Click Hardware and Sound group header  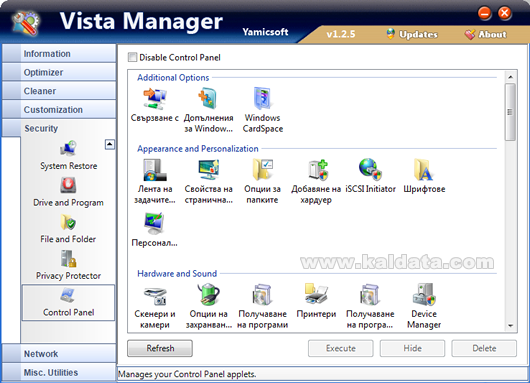tap(177, 273)
